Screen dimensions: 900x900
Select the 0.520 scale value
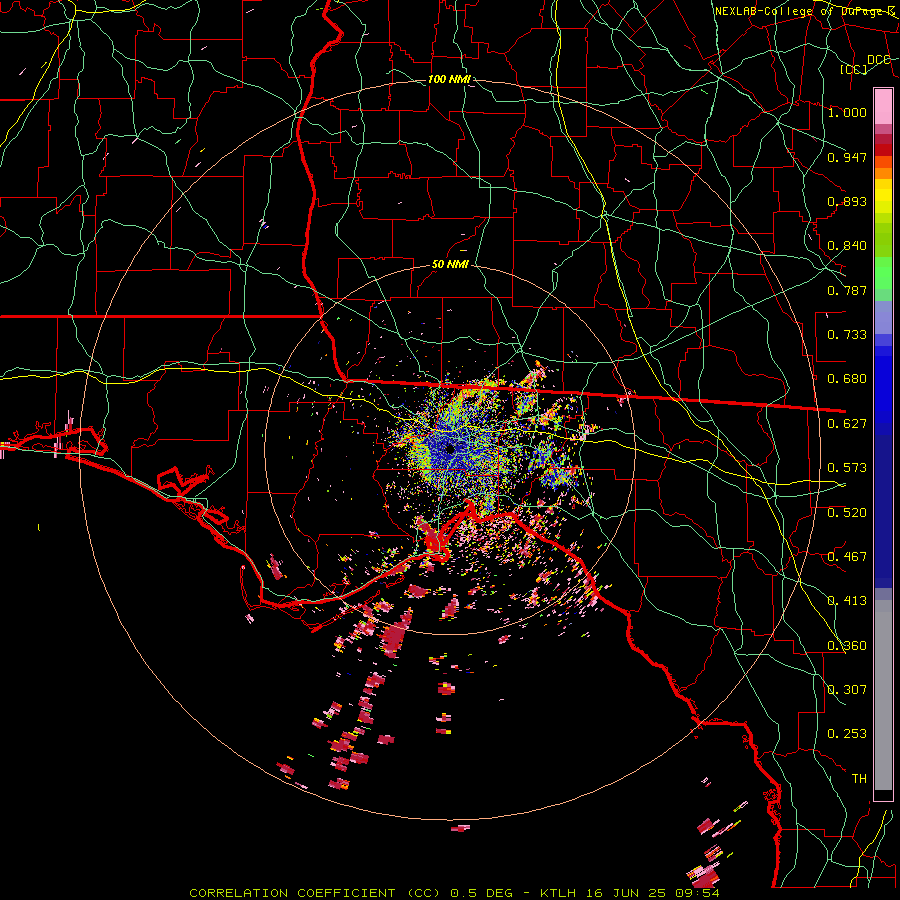point(847,513)
